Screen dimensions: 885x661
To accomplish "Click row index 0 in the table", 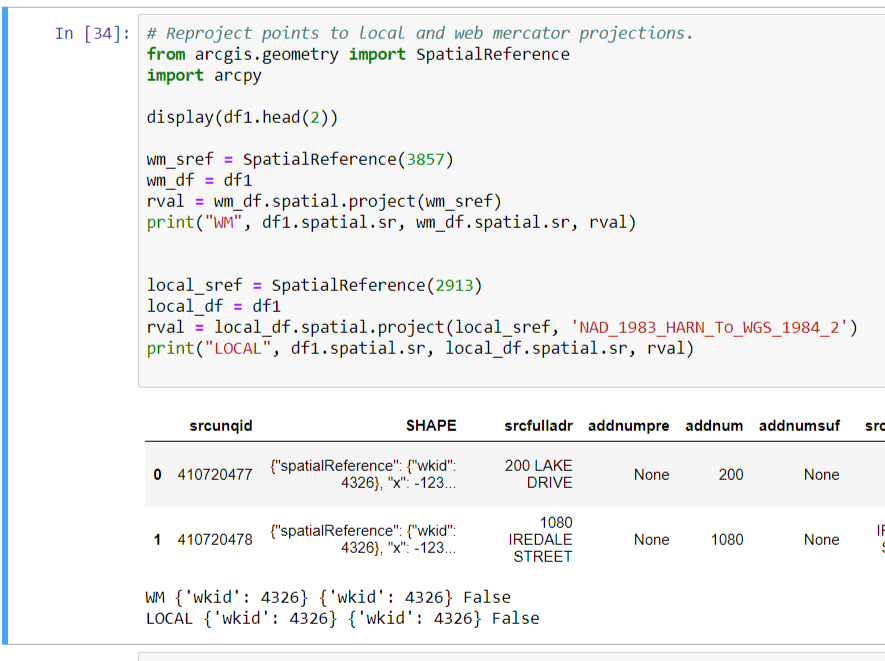I will tap(157, 475).
